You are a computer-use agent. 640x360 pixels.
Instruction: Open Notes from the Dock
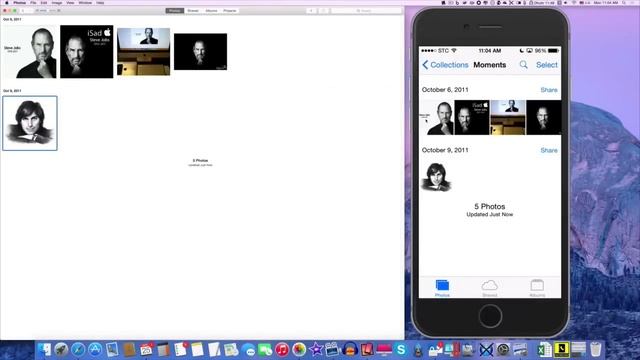[x=197, y=350]
